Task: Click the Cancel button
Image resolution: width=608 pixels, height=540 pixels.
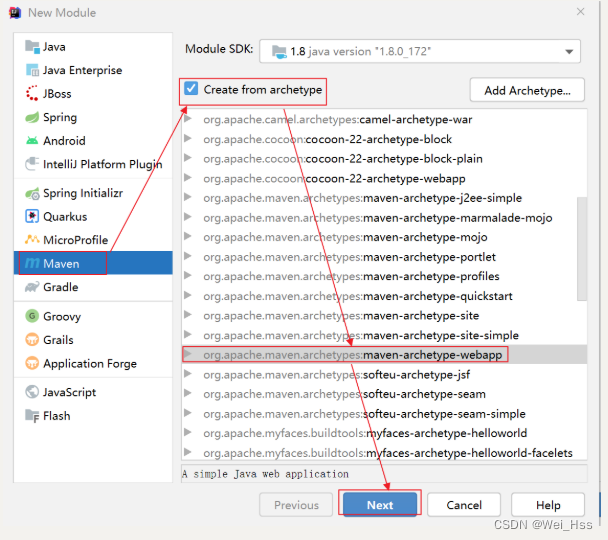Action: click(464, 505)
